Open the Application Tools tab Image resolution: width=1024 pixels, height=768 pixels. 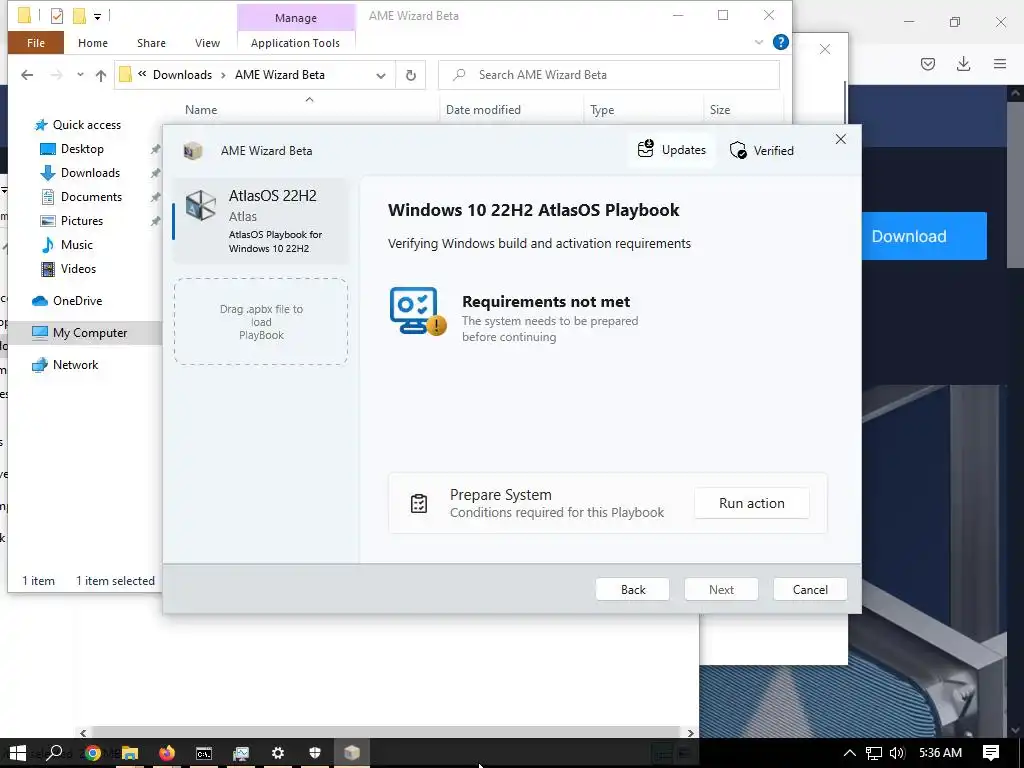click(x=295, y=43)
